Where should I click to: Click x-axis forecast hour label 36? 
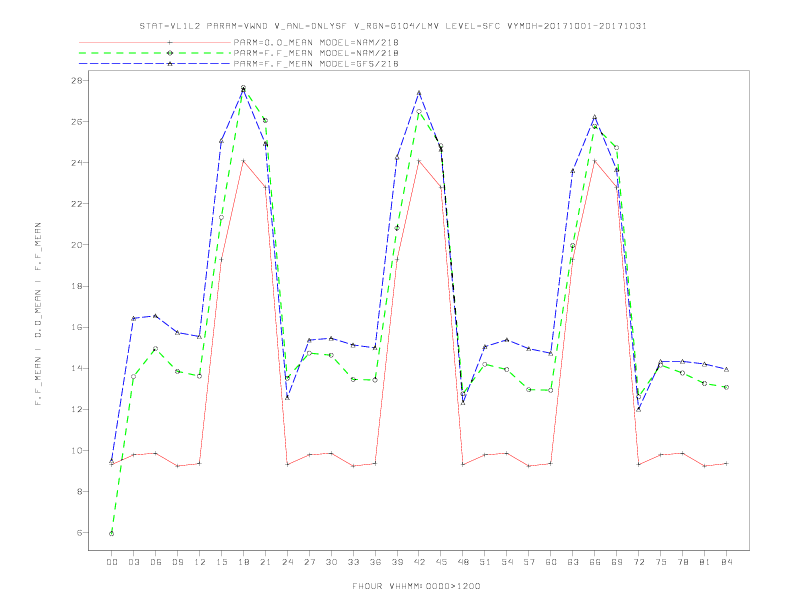point(375,562)
